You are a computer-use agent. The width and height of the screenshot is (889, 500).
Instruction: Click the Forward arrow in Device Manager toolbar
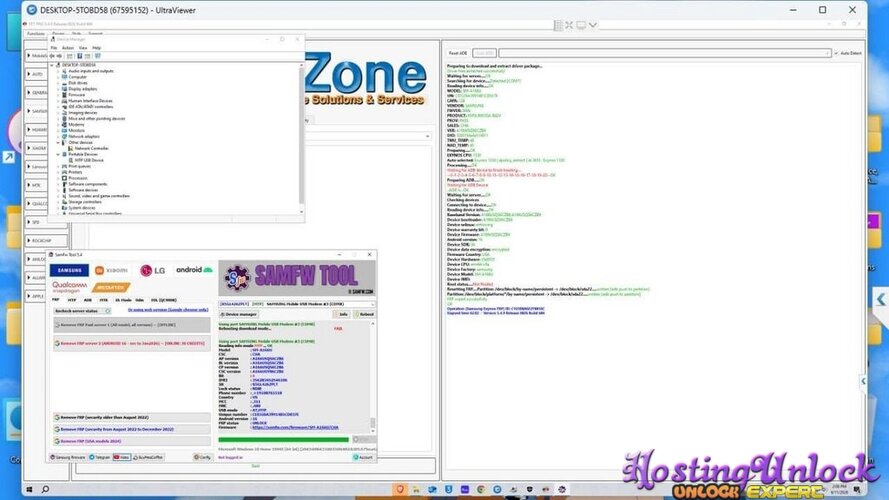point(59,56)
